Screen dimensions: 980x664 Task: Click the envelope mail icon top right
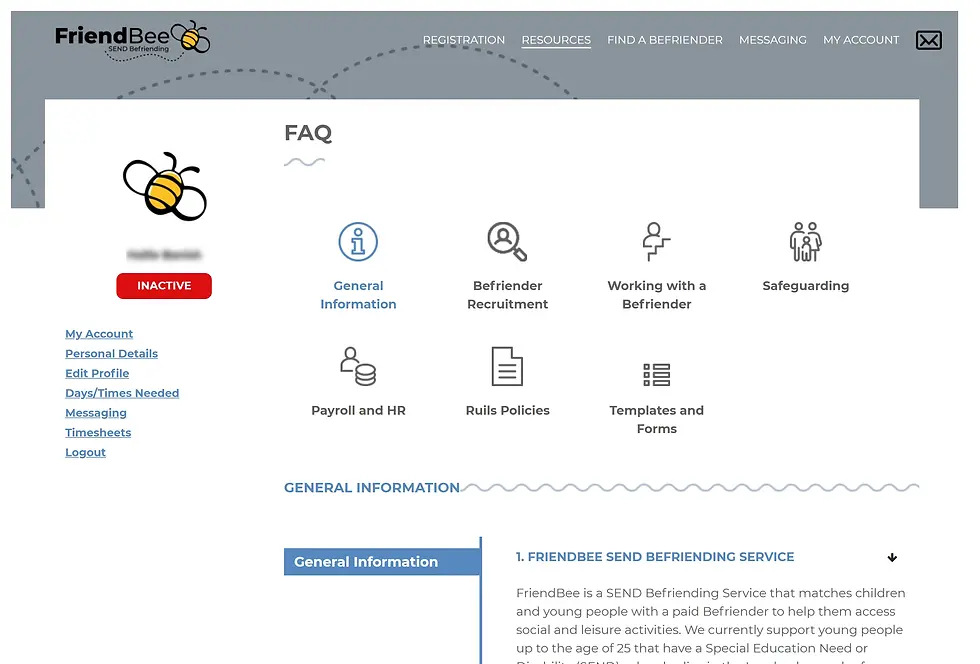[928, 40]
